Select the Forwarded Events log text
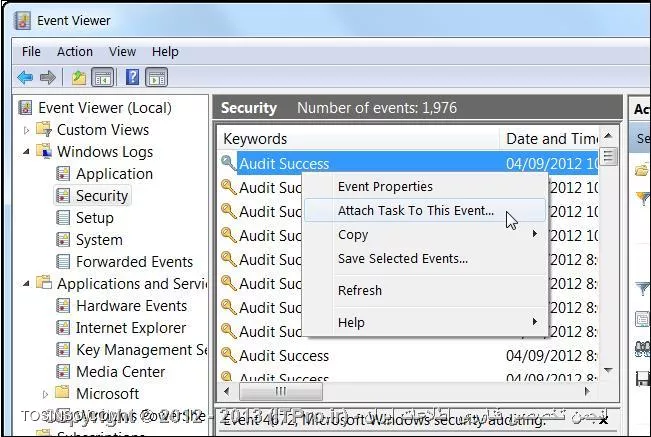The width and height of the screenshot is (651, 437). point(135,262)
